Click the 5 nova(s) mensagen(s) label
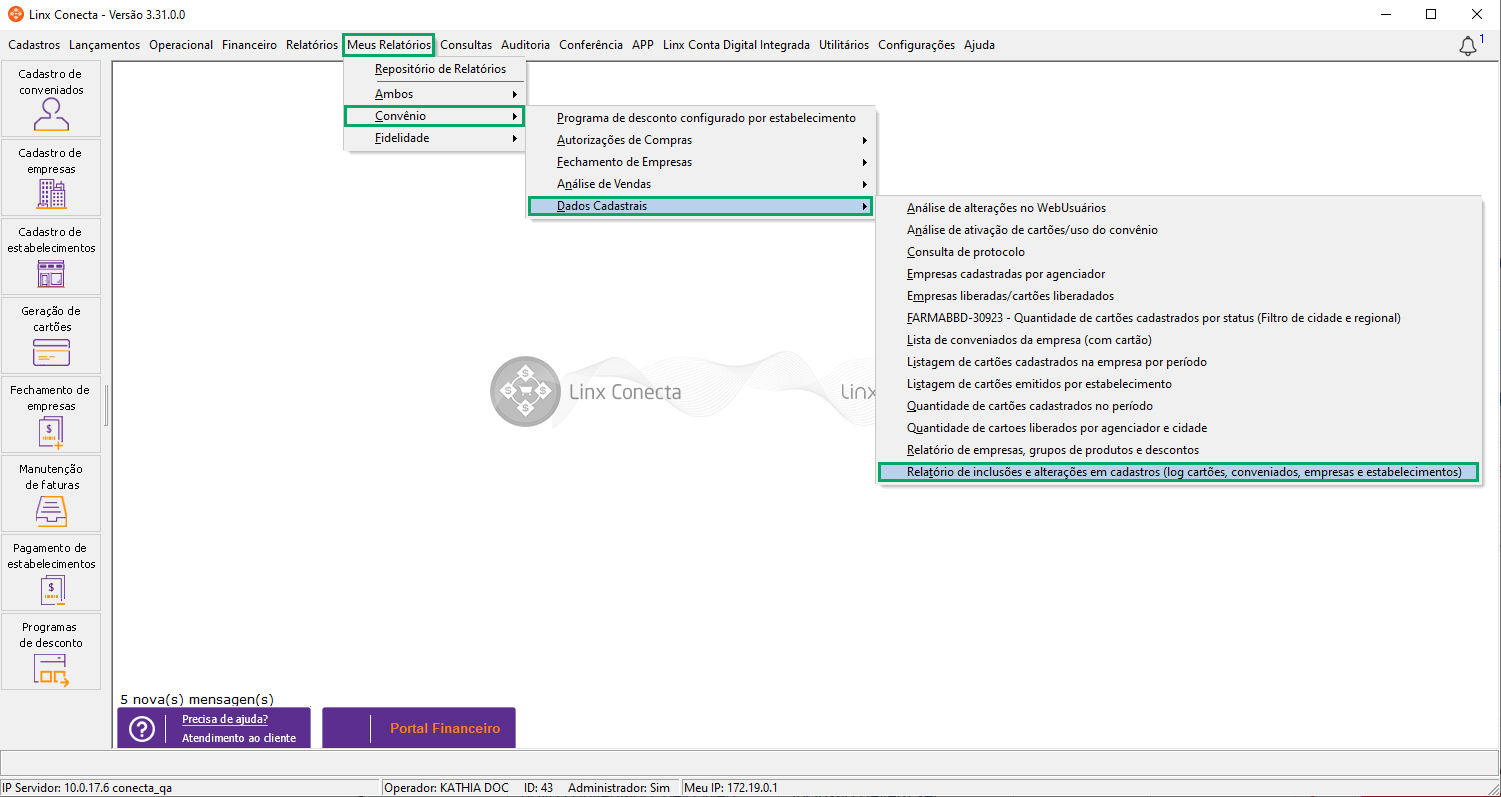1501x797 pixels. [197, 700]
